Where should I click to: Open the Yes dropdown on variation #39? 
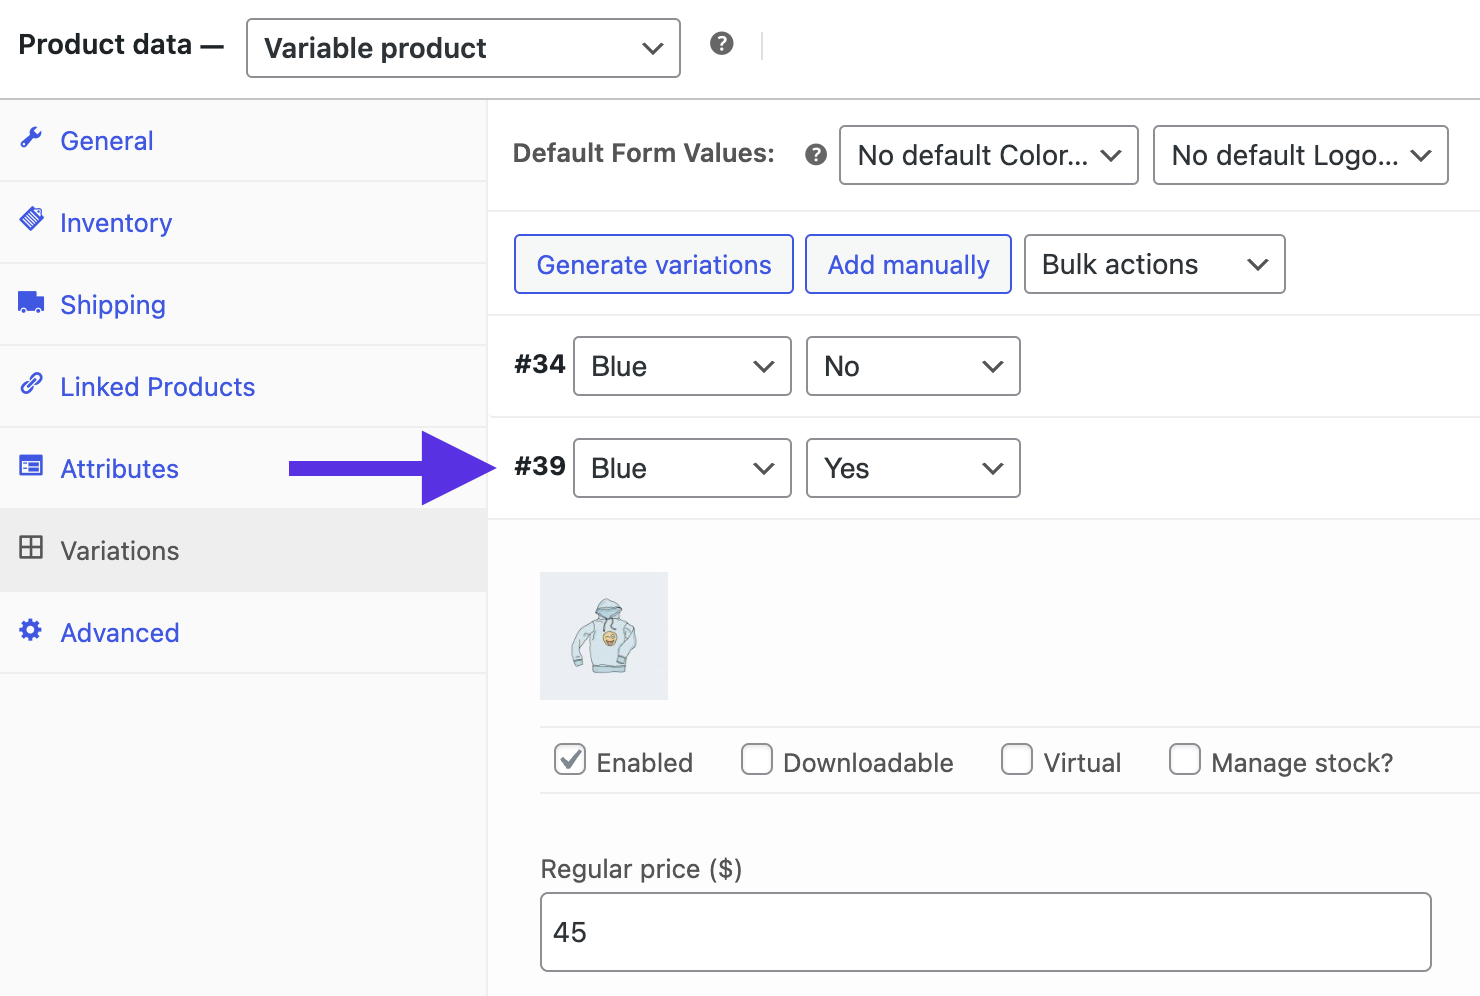[912, 468]
